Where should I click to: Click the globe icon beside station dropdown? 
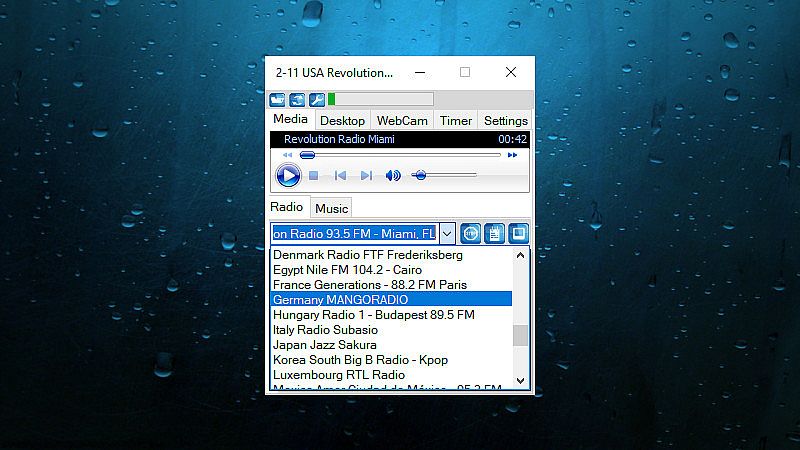point(470,234)
